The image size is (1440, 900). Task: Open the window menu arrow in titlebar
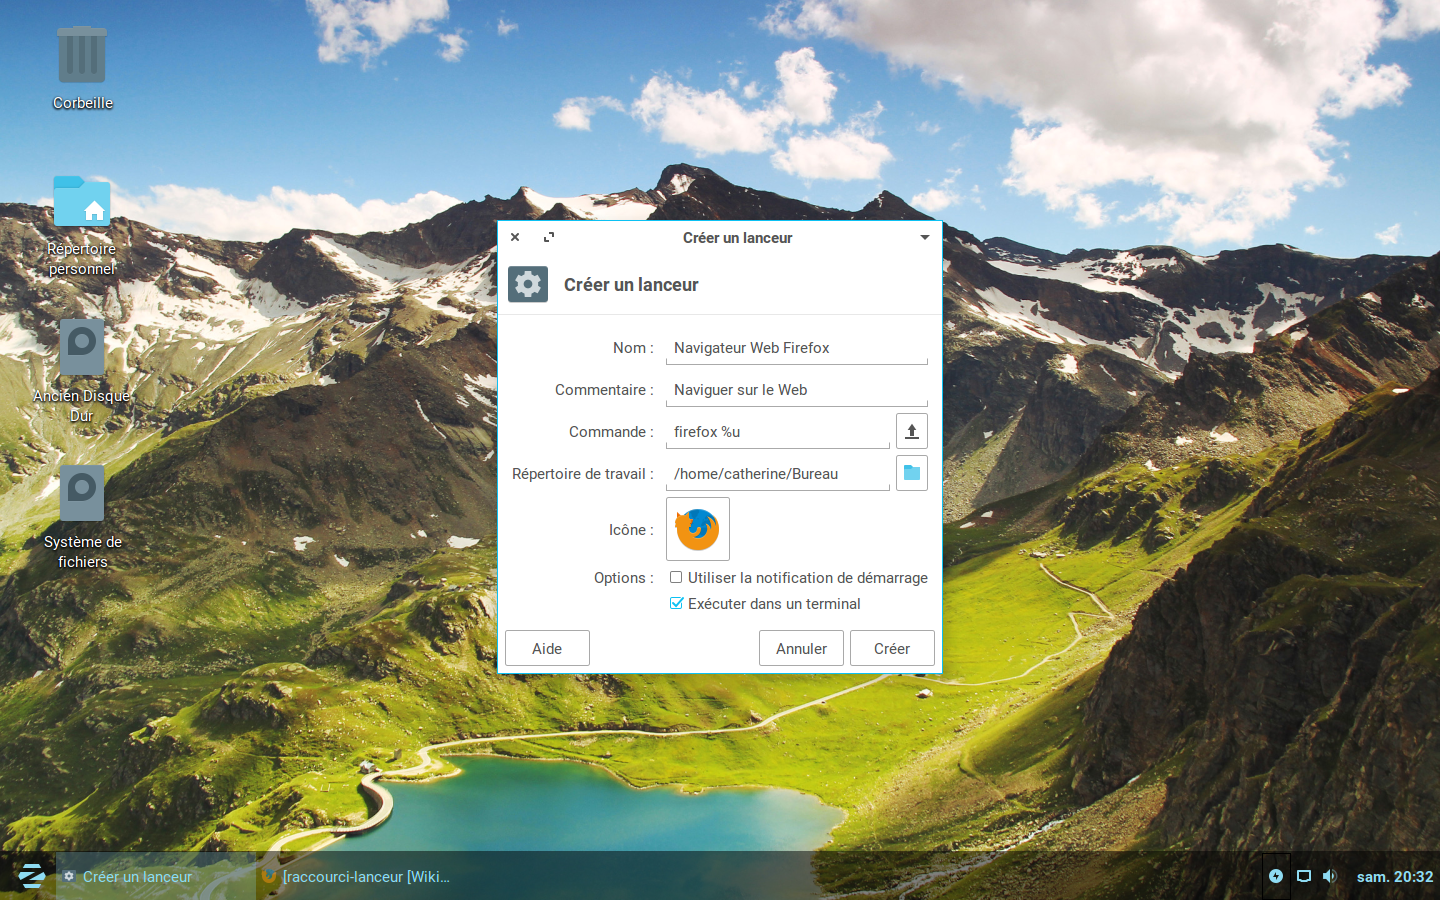(924, 238)
